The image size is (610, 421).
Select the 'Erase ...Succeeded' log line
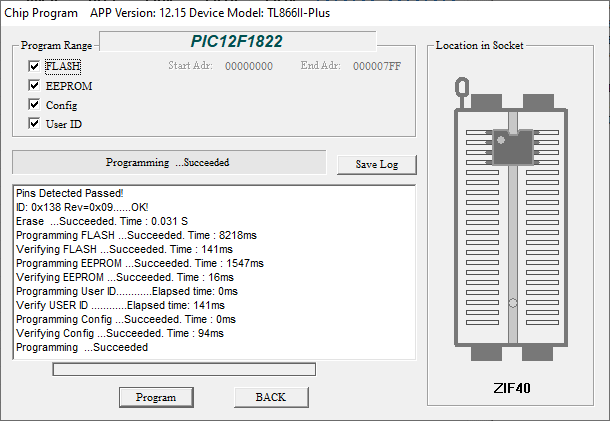[102, 221]
